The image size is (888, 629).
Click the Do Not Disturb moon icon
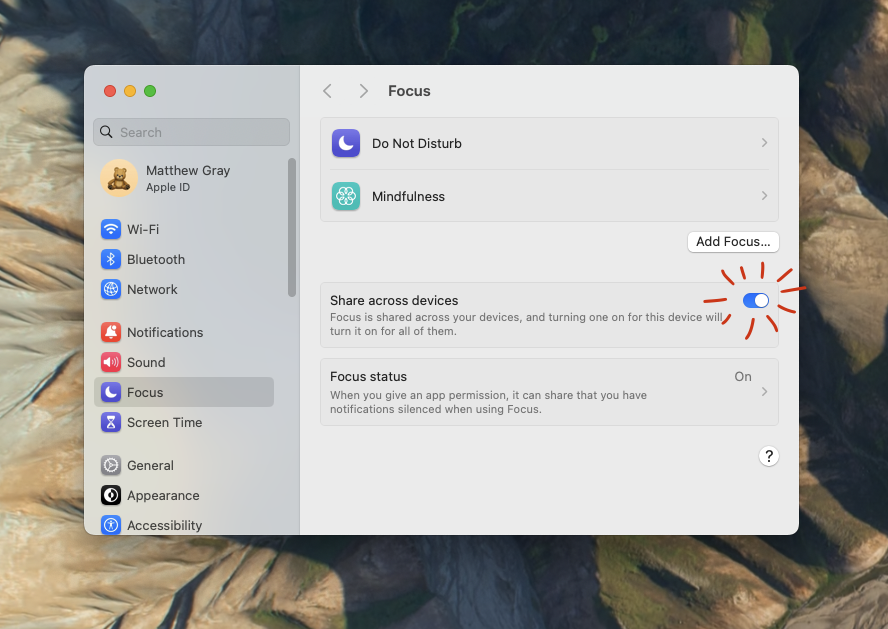pyautogui.click(x=346, y=144)
